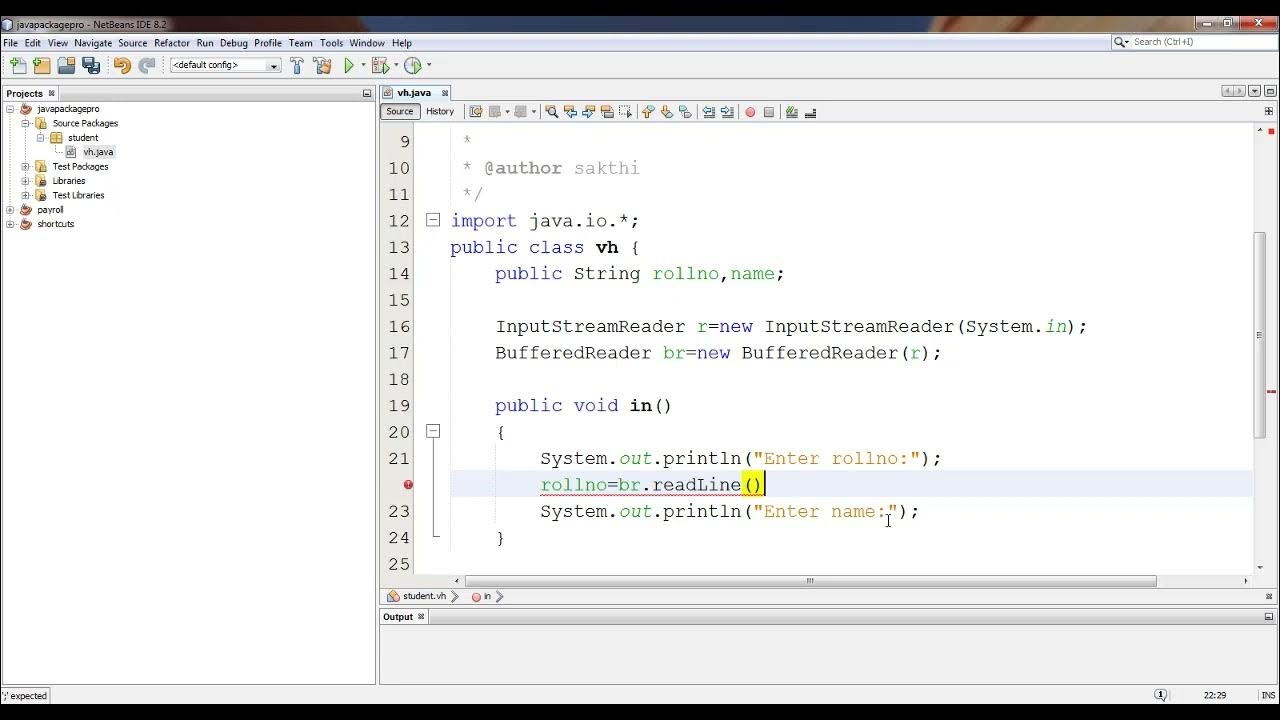
Task: Expand the Test Packages node
Action: (25, 167)
